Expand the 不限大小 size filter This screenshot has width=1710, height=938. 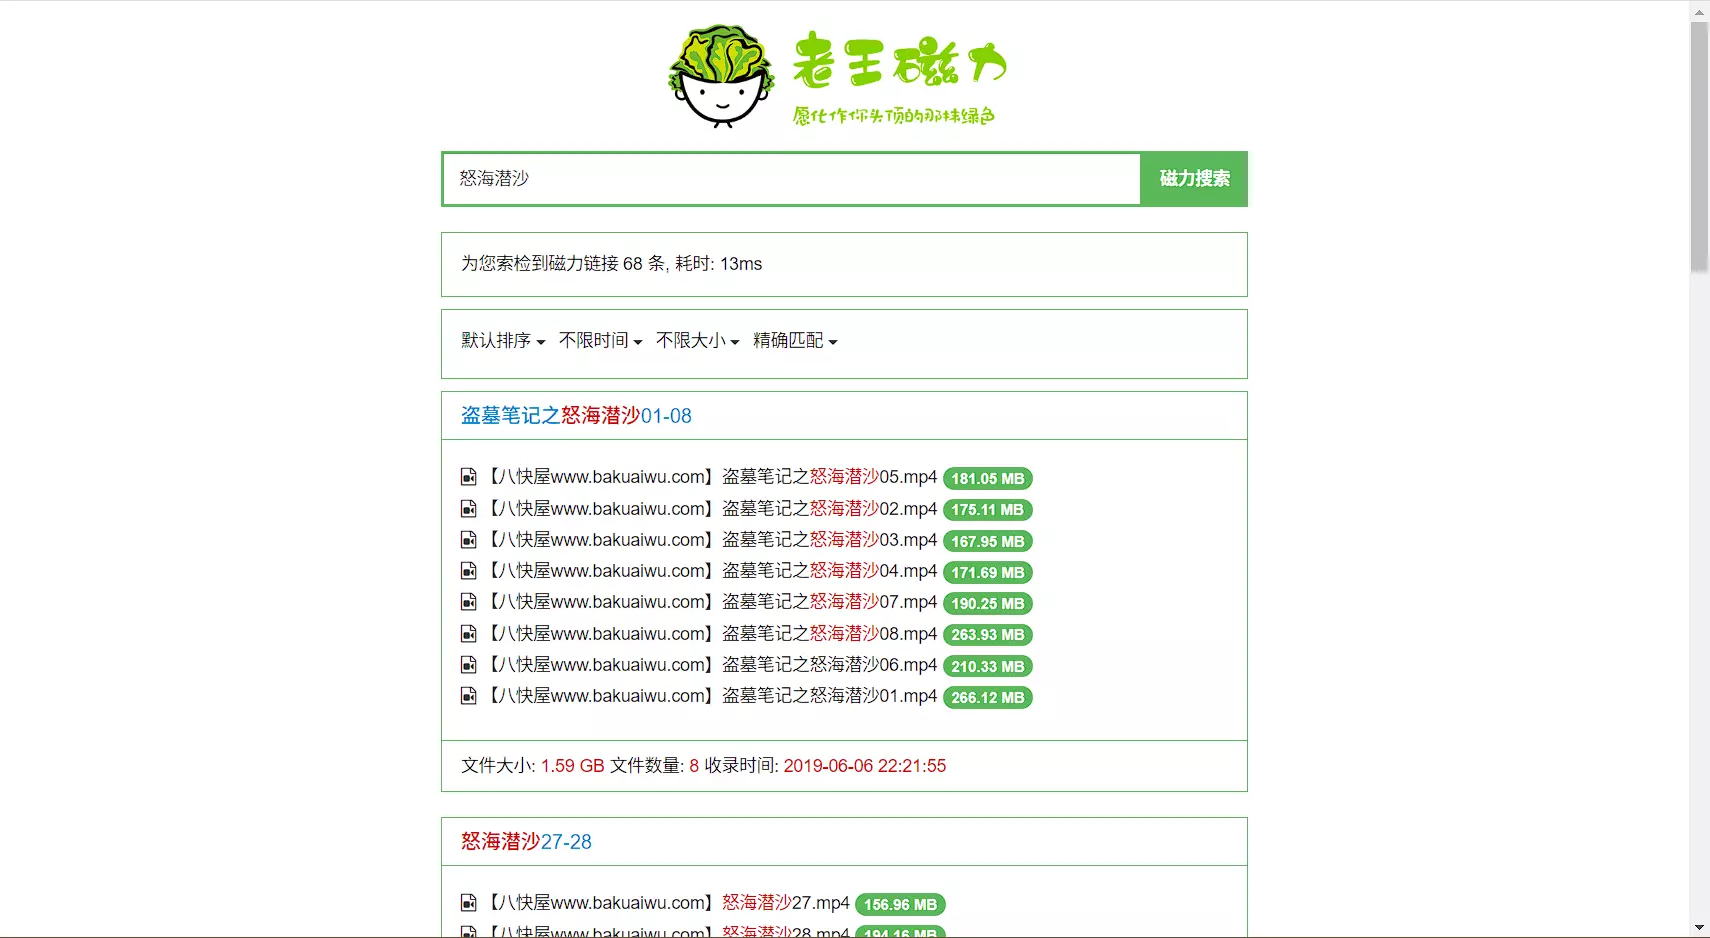(x=697, y=341)
